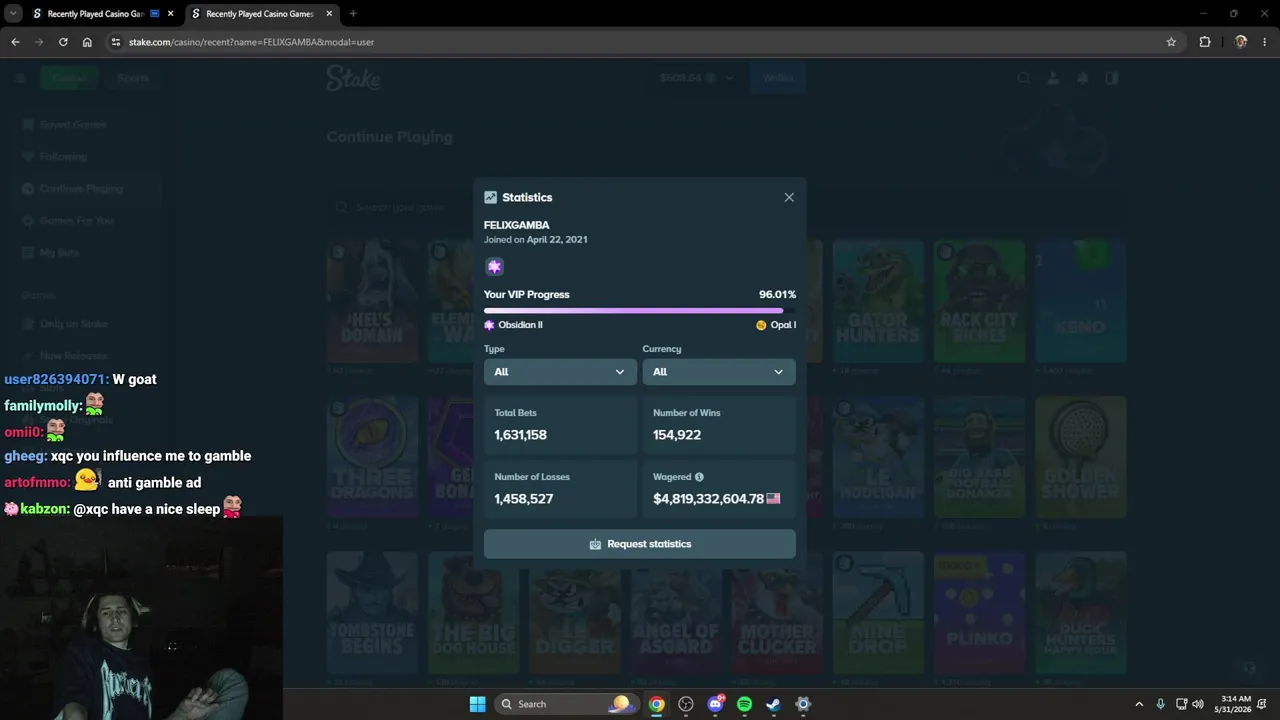
Task: Click the Windows taskbar Search box
Action: [x=566, y=704]
